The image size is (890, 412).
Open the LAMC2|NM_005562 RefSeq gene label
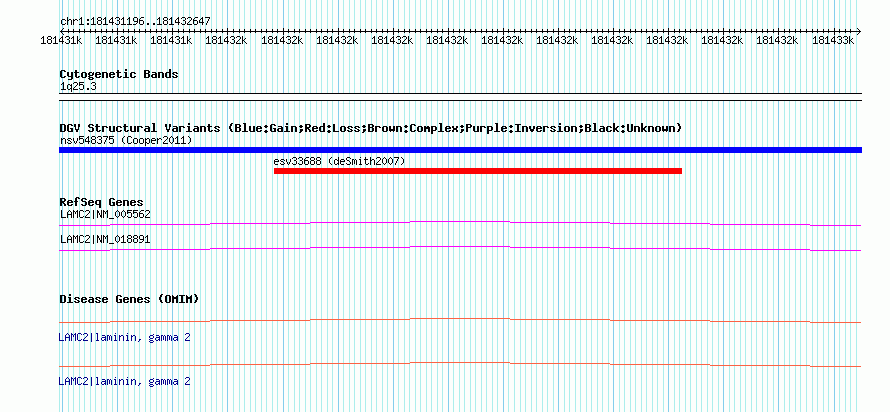(x=105, y=214)
